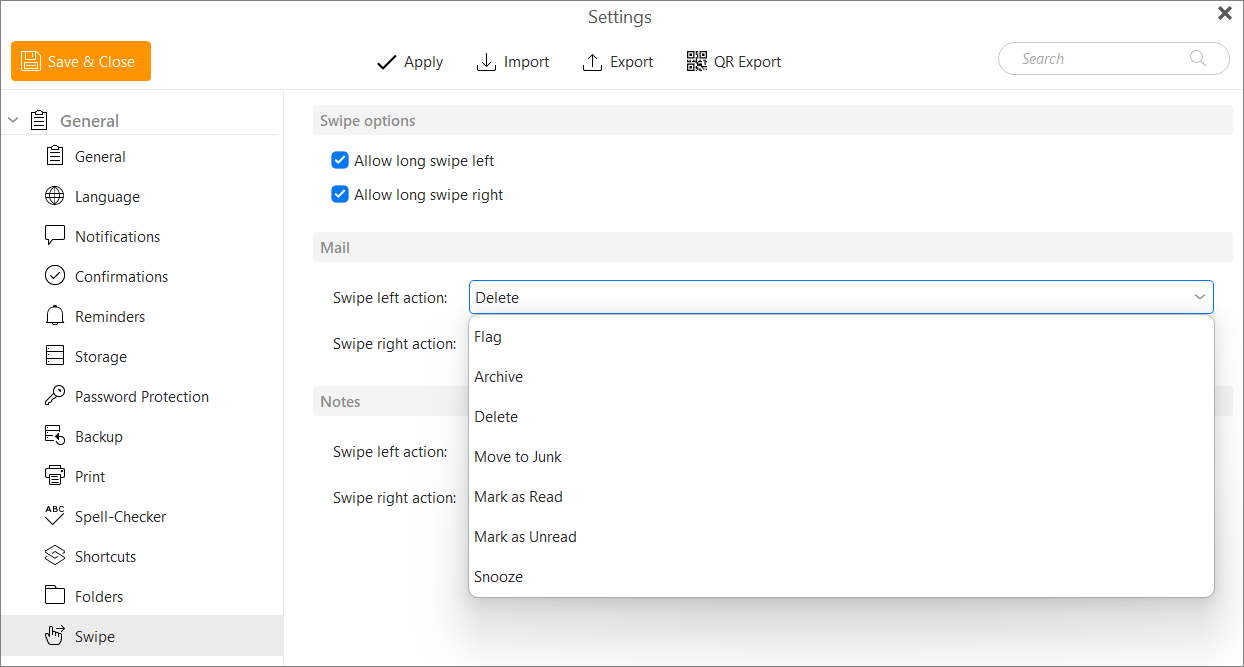This screenshot has width=1244, height=667.
Task: Click the Password Protection key icon
Action: tap(55, 396)
